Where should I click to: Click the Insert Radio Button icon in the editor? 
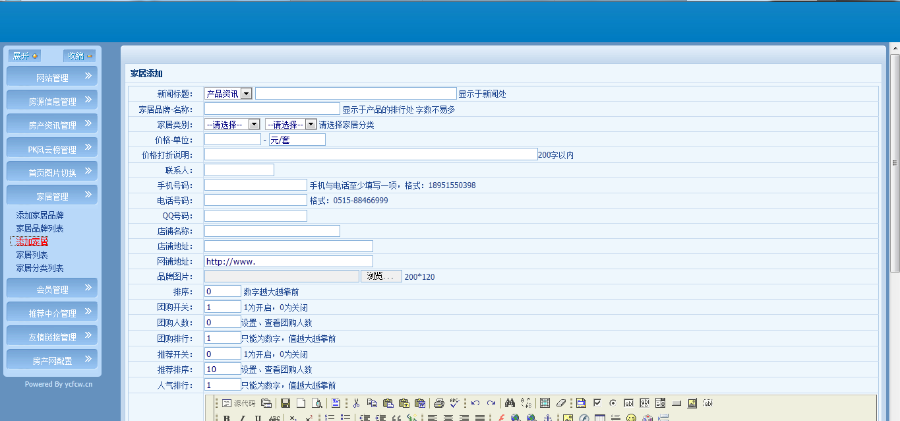tap(613, 403)
